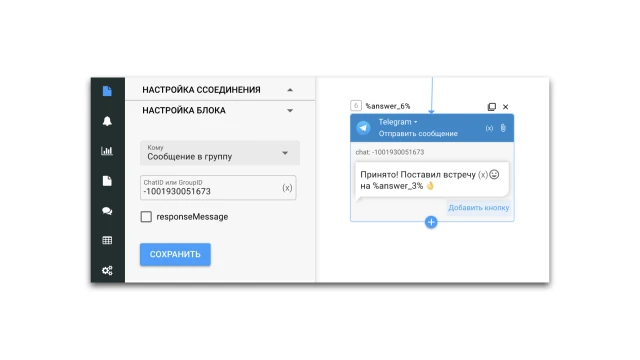This screenshot has height=360, width=640.
Task: Open chat bubbles icon in sidebar
Action: point(107,211)
